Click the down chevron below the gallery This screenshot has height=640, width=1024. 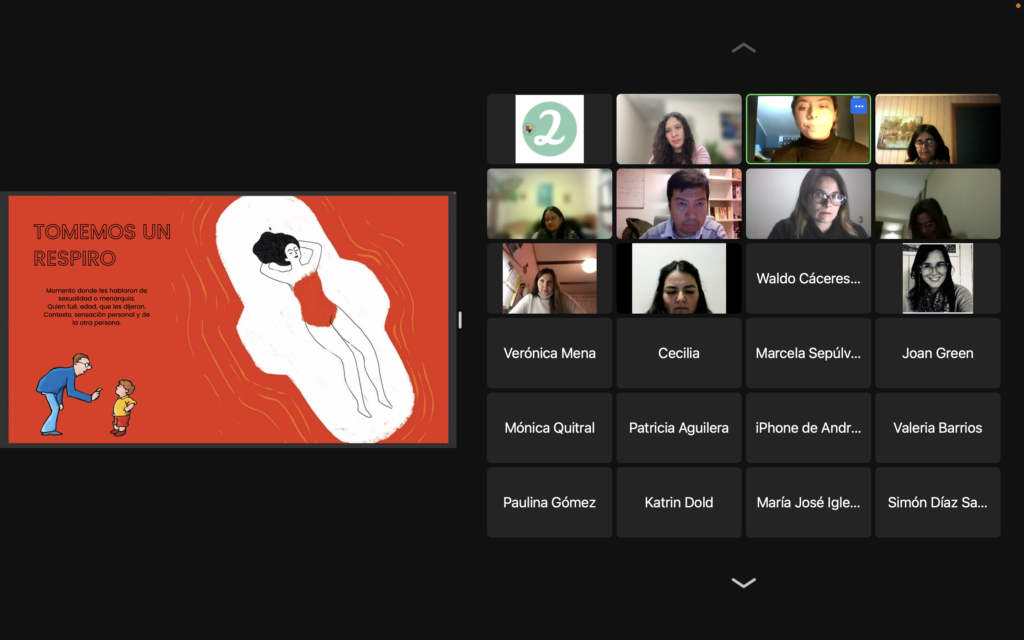743,583
